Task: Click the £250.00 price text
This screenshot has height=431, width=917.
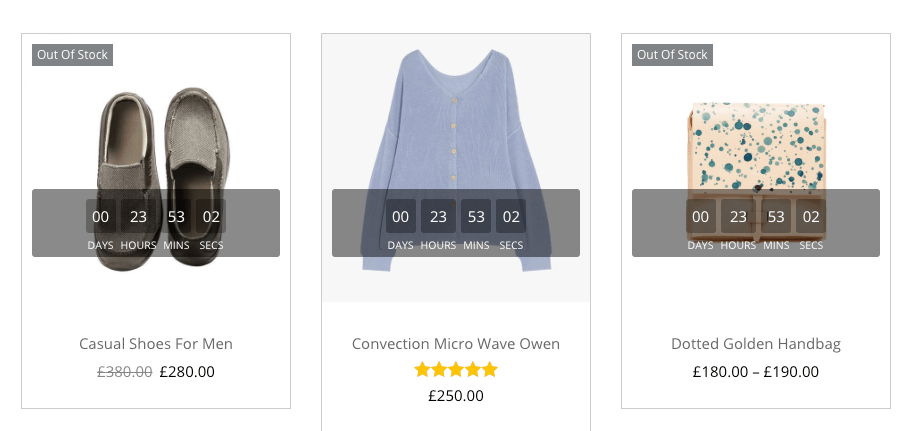Action: pos(456,396)
